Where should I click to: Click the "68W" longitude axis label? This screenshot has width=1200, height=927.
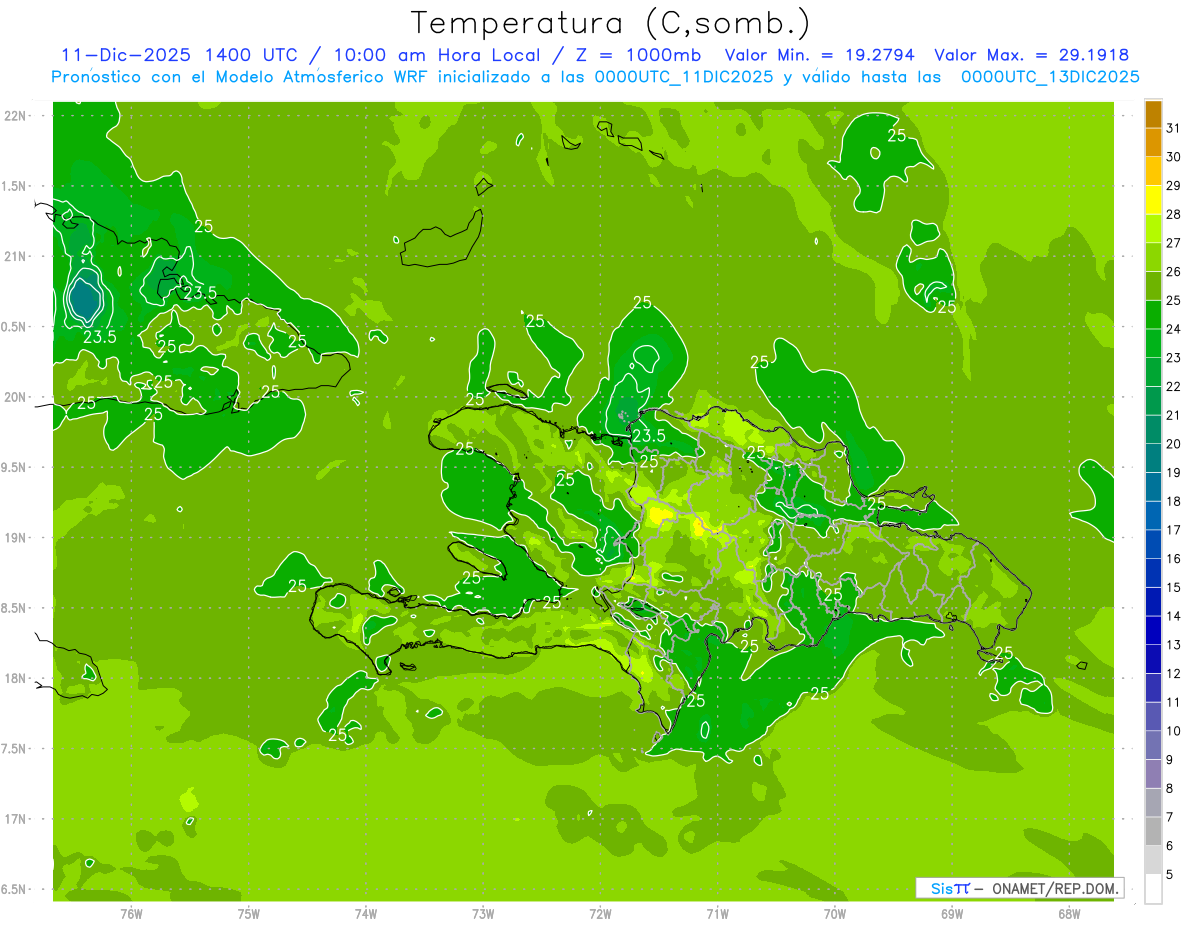pos(1069,913)
